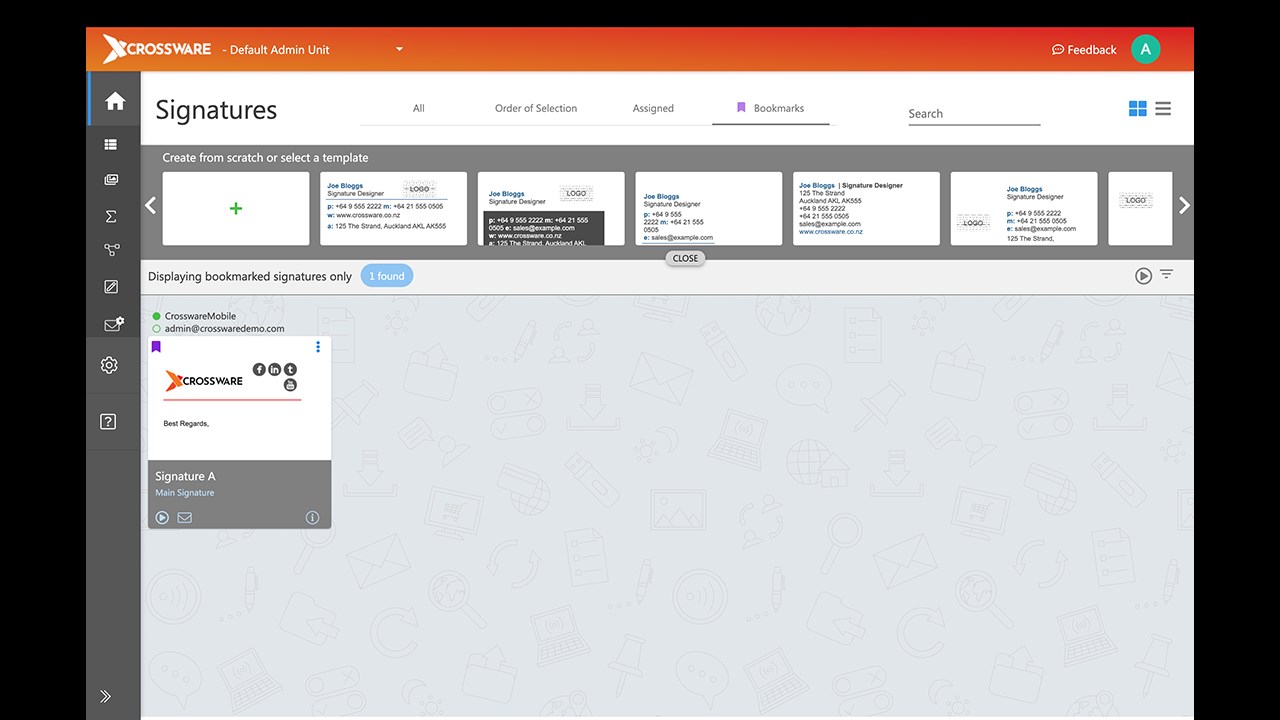Switch to the Order of Selection tab
Image resolution: width=1280 pixels, height=720 pixels.
click(x=536, y=108)
